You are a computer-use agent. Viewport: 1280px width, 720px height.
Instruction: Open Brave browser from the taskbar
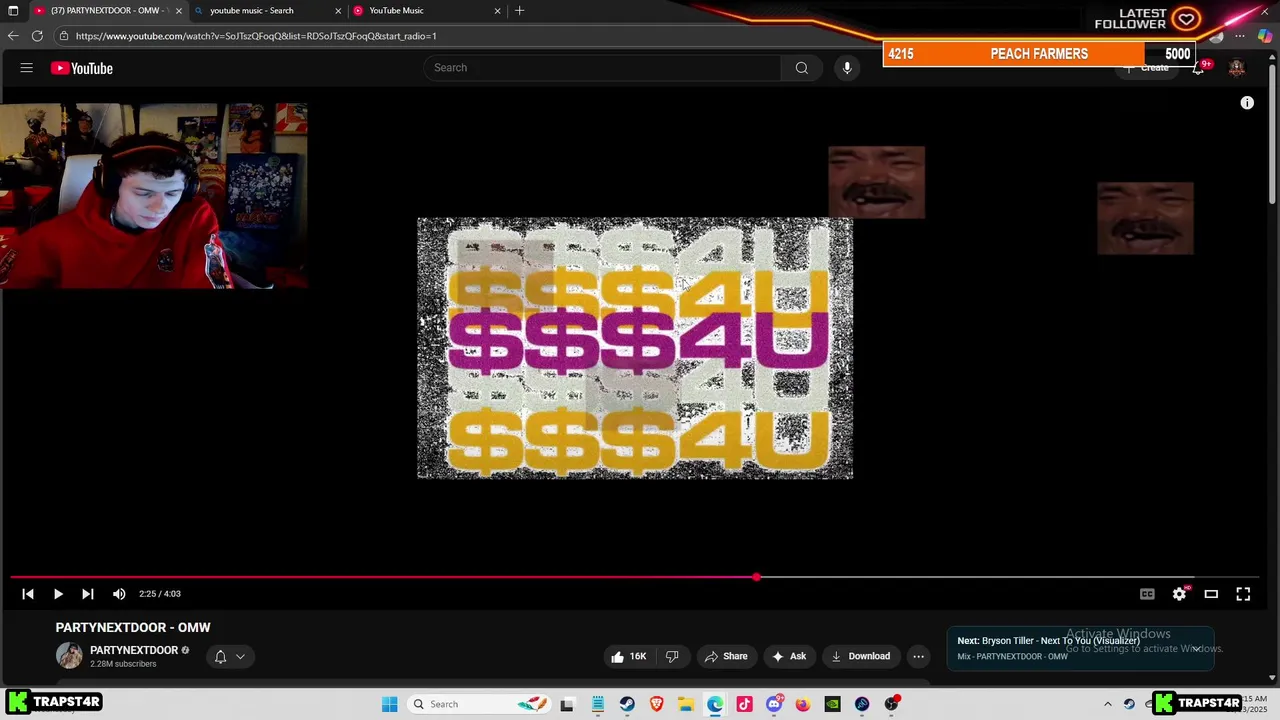(x=656, y=704)
